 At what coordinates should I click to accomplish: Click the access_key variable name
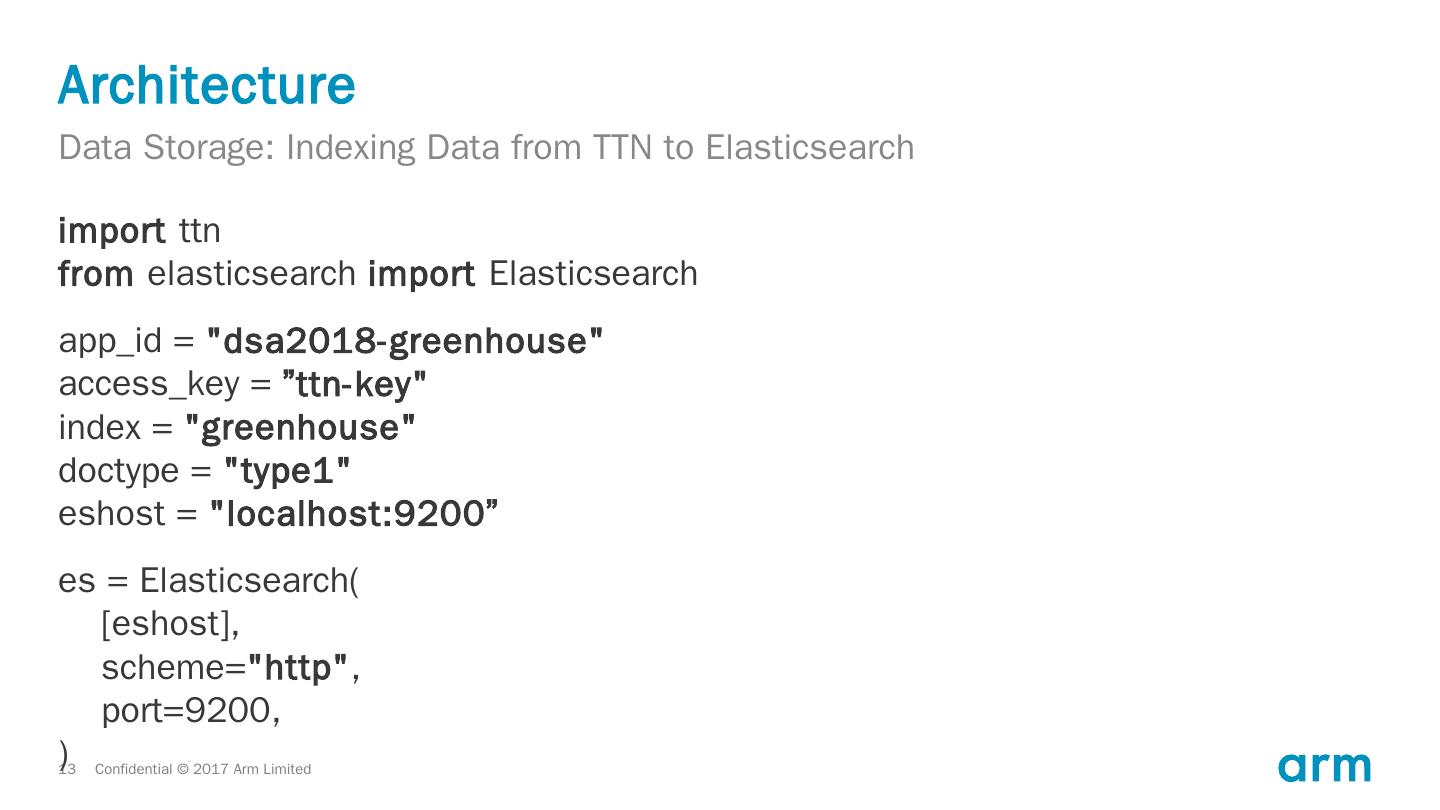[150, 384]
